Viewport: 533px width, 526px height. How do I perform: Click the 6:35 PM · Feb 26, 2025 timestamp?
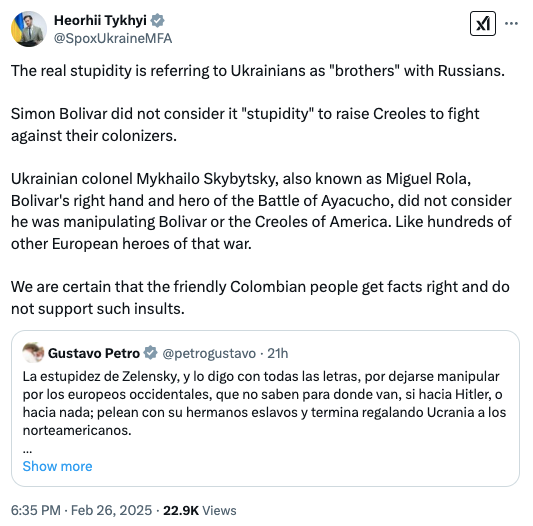pyautogui.click(x=81, y=510)
